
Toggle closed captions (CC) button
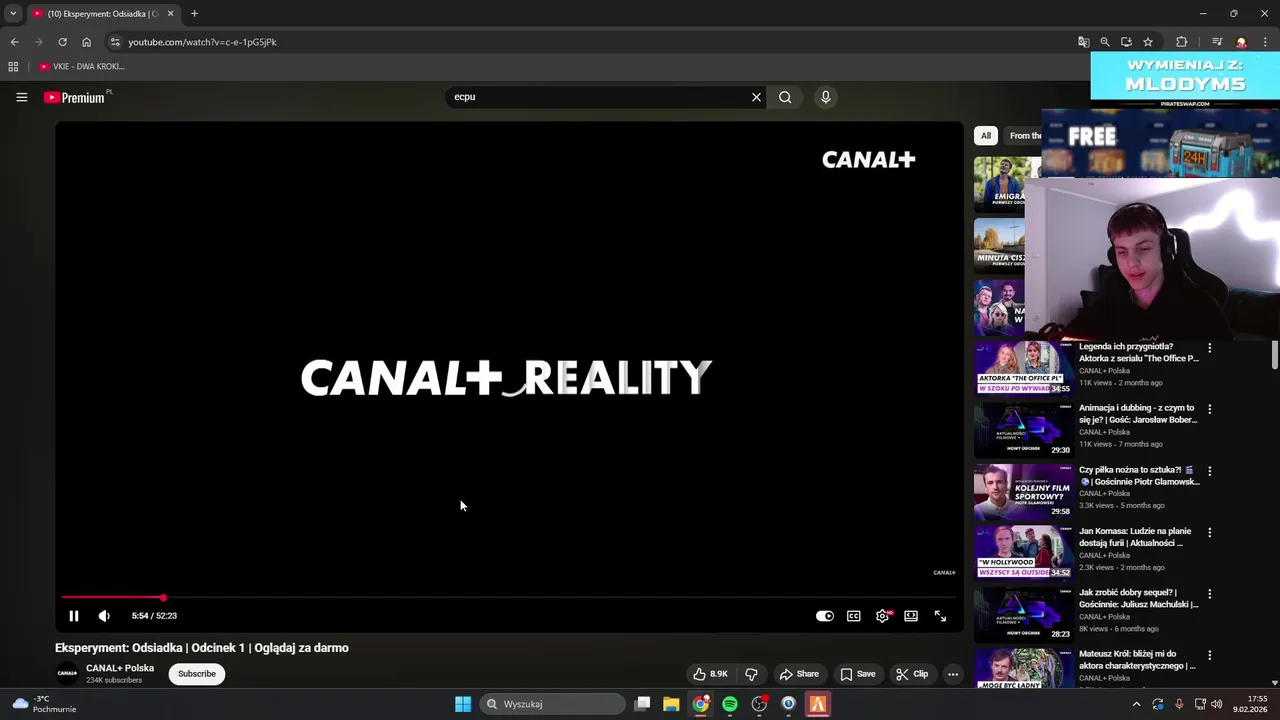coord(854,616)
